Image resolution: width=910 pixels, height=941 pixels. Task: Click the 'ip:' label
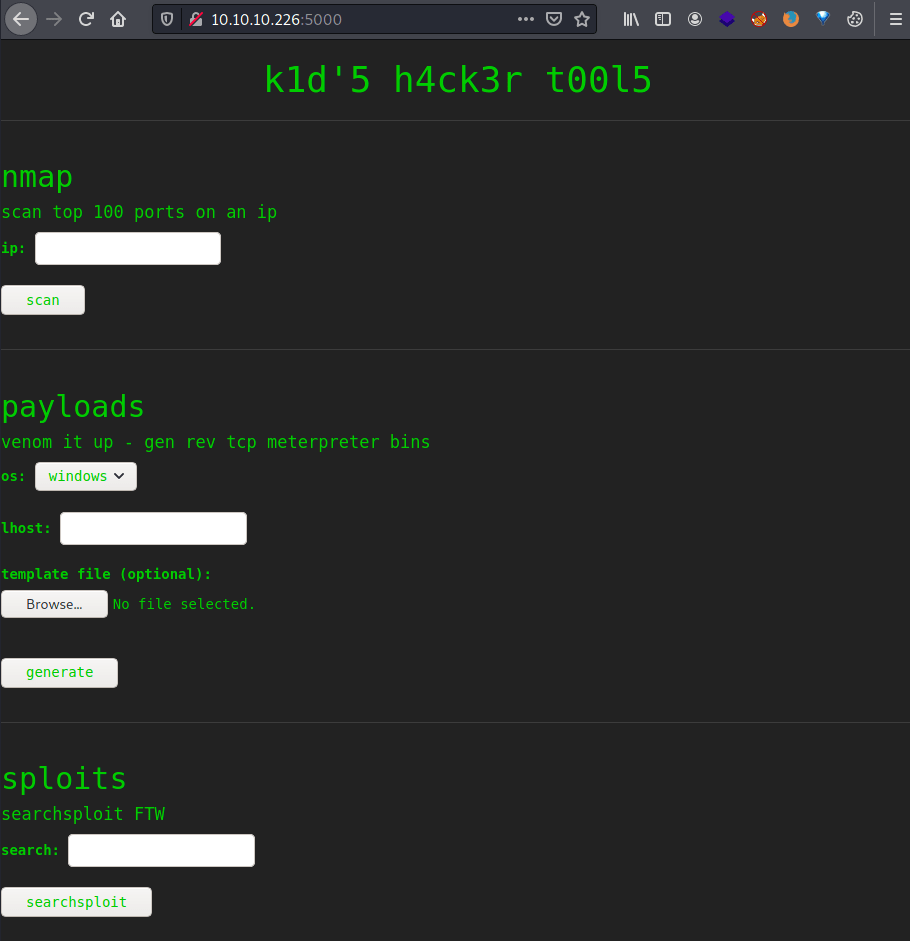coord(13,248)
